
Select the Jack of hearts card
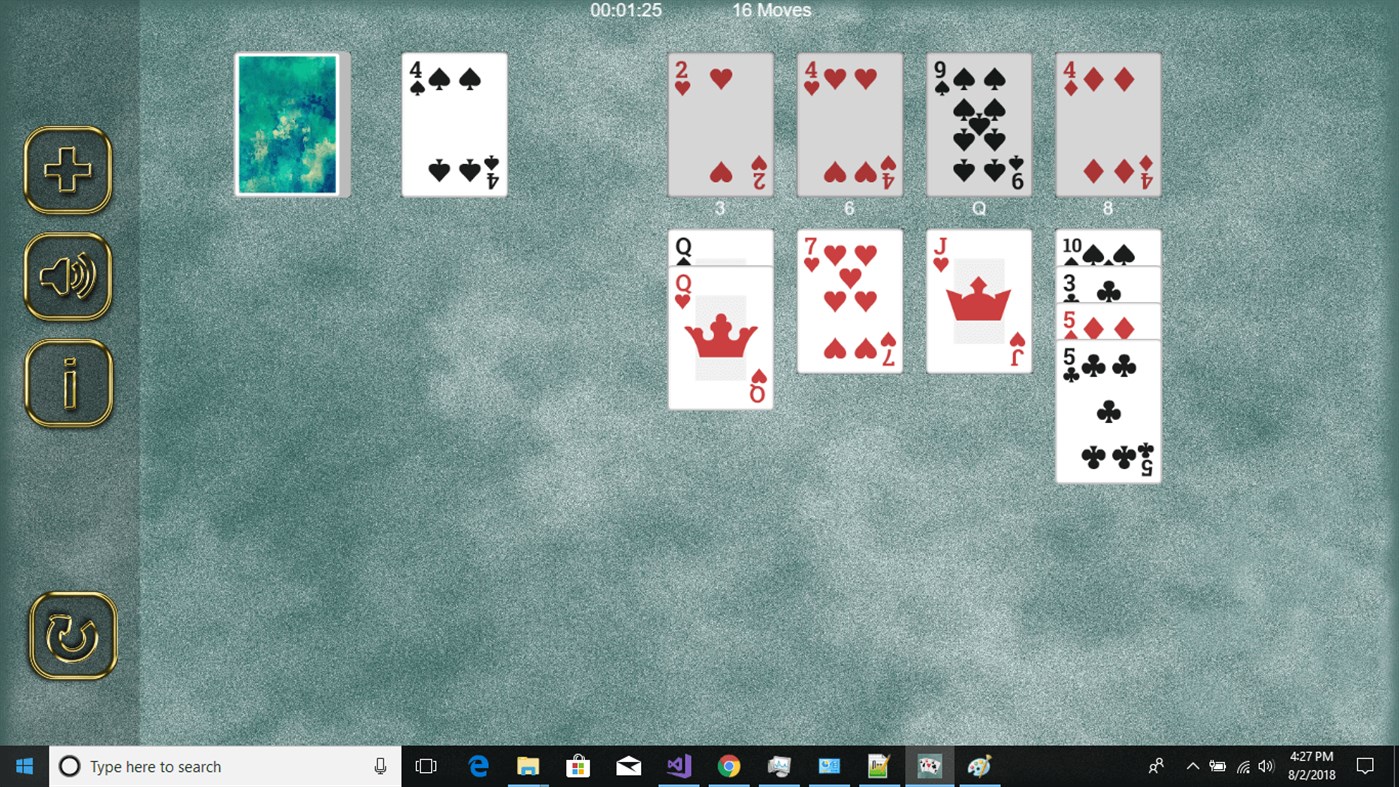[x=978, y=300]
